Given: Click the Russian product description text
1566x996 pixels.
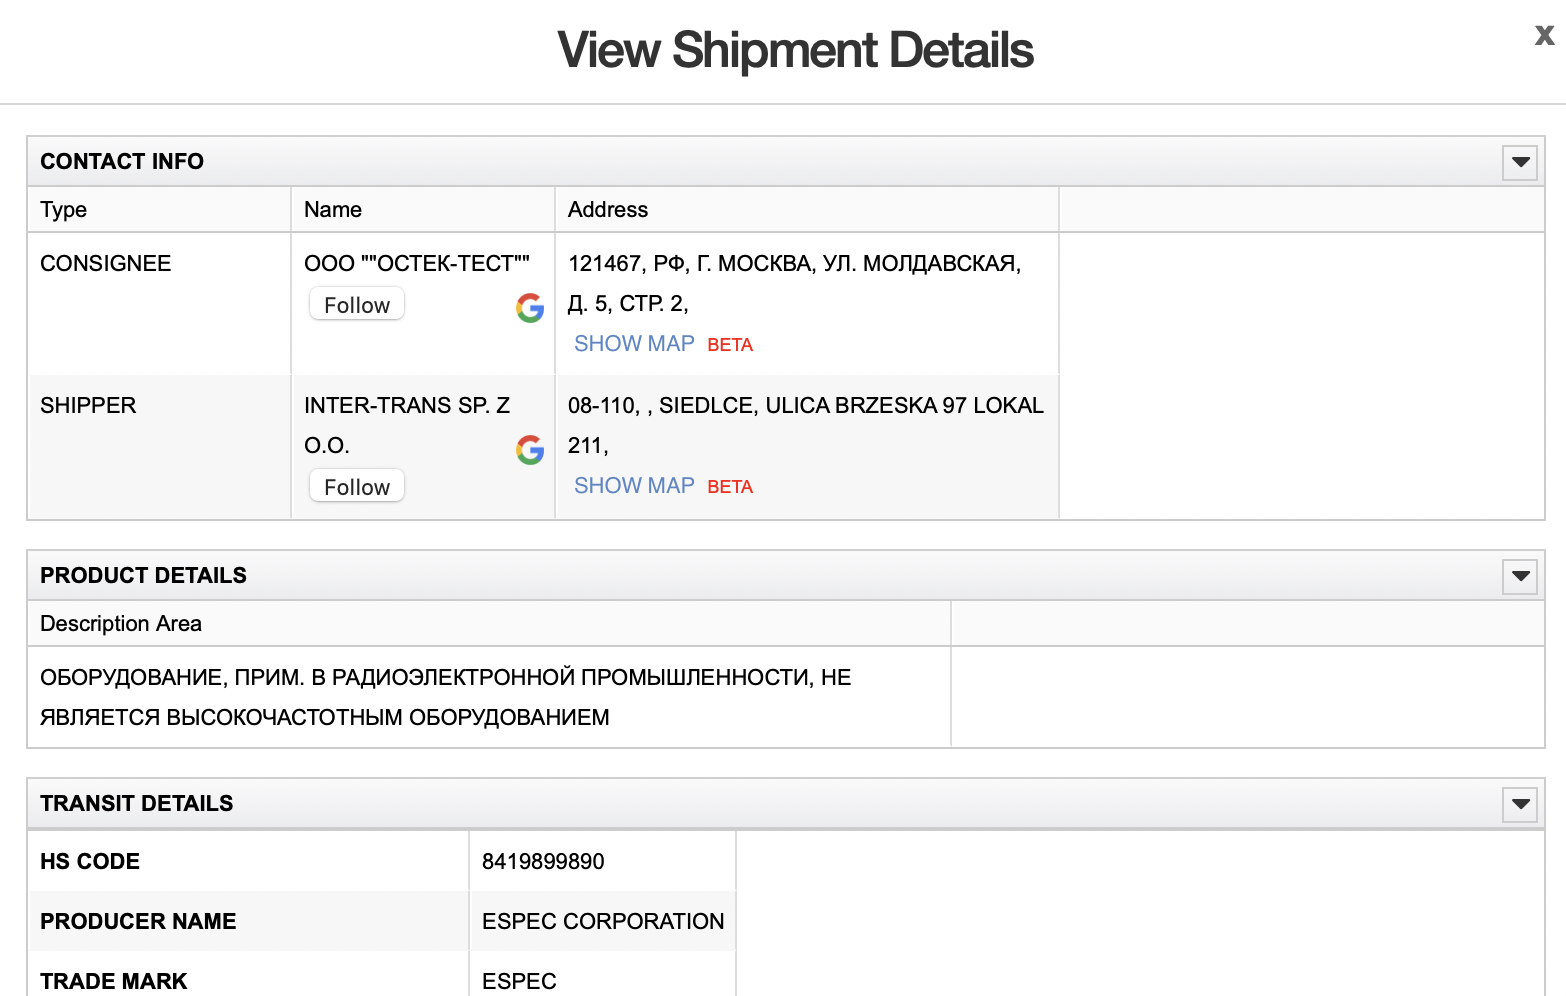Looking at the screenshot, I should [445, 697].
